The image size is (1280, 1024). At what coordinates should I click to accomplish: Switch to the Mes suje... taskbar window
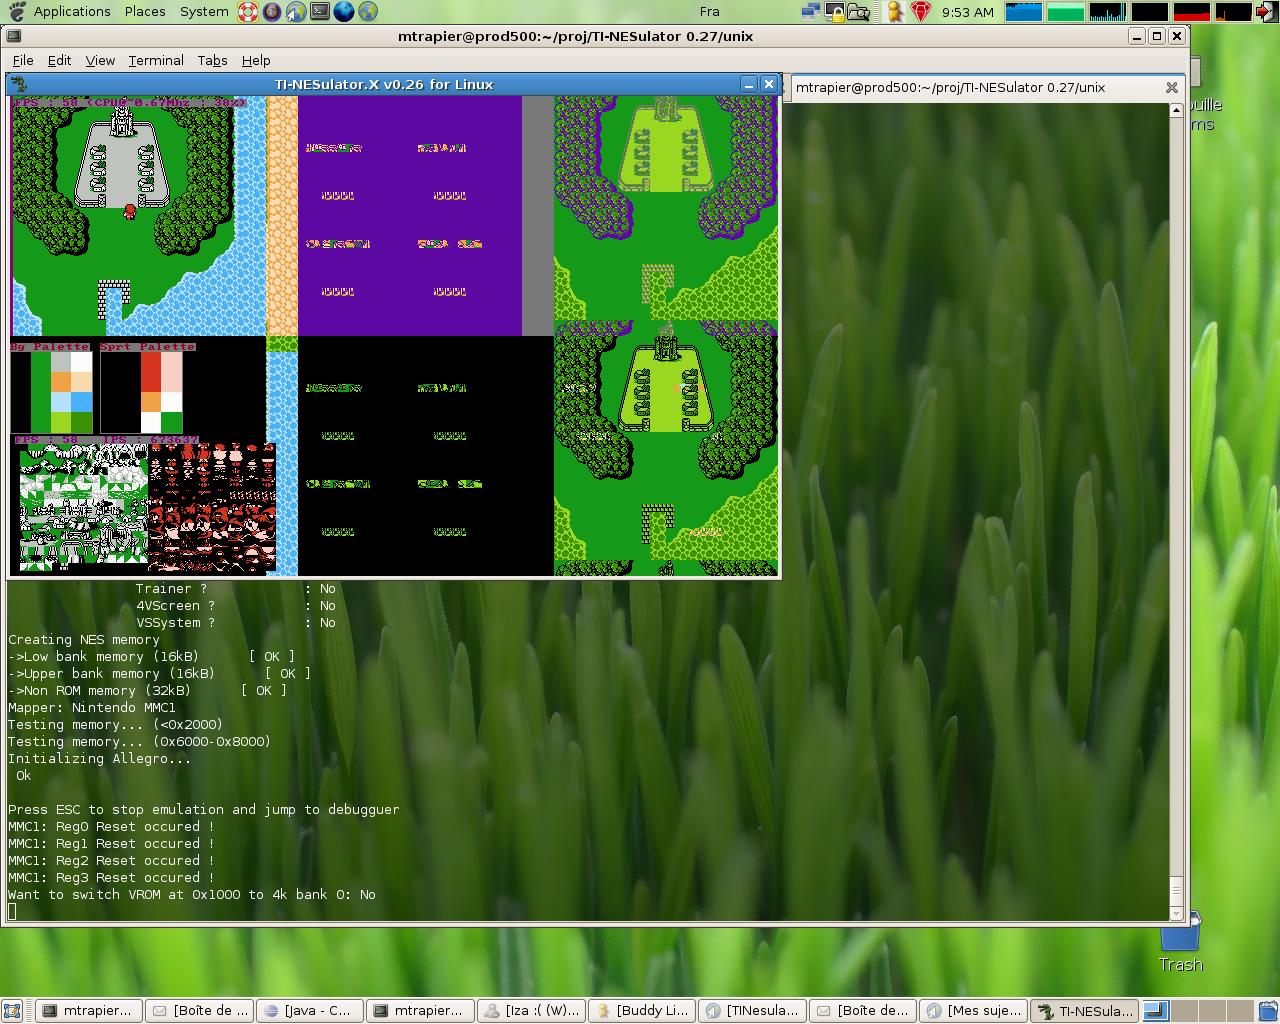(974, 1011)
